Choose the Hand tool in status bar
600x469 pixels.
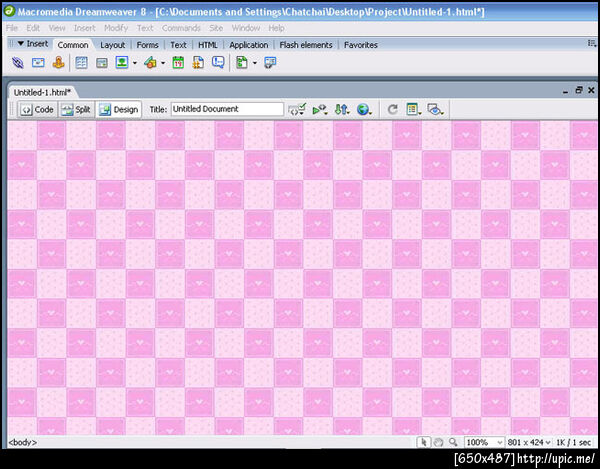[x=439, y=443]
